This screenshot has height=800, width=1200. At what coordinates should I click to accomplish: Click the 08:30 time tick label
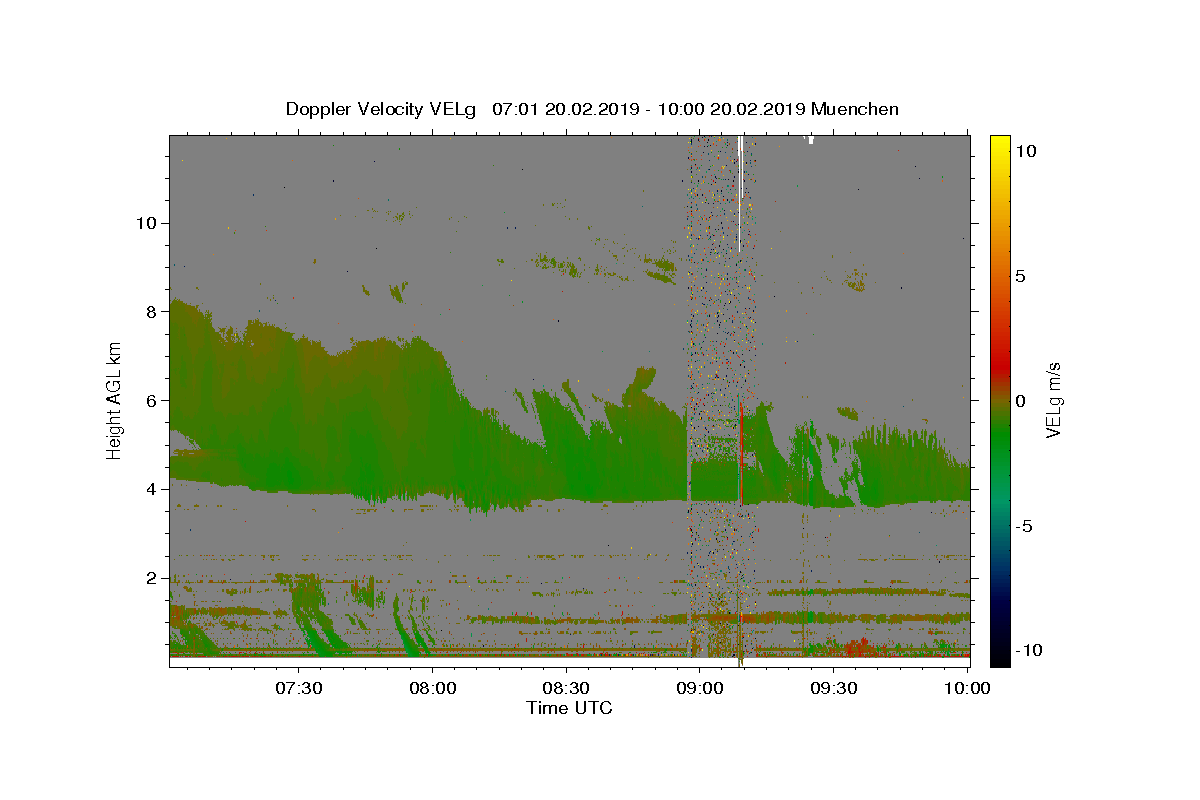pyautogui.click(x=566, y=688)
